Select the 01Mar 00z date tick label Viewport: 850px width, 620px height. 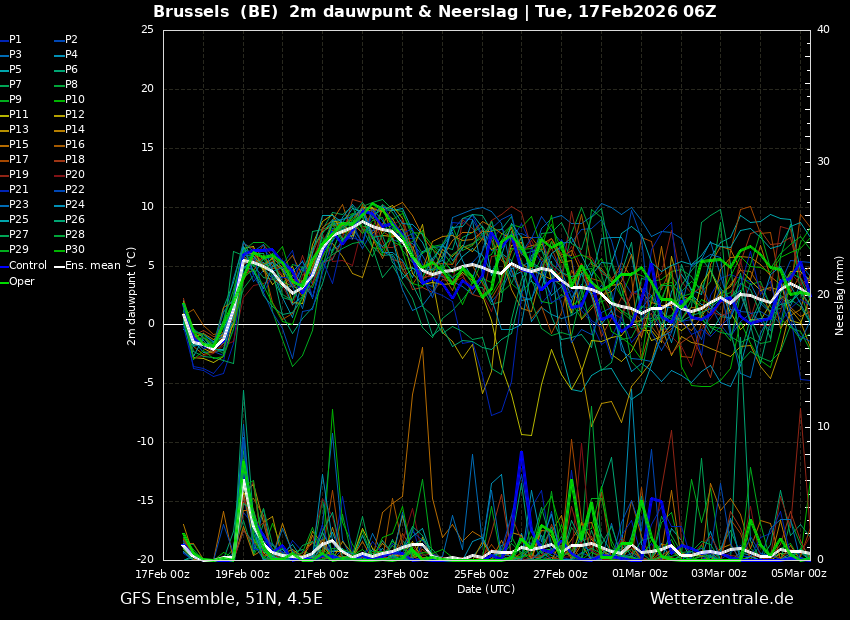pyautogui.click(x=640, y=574)
